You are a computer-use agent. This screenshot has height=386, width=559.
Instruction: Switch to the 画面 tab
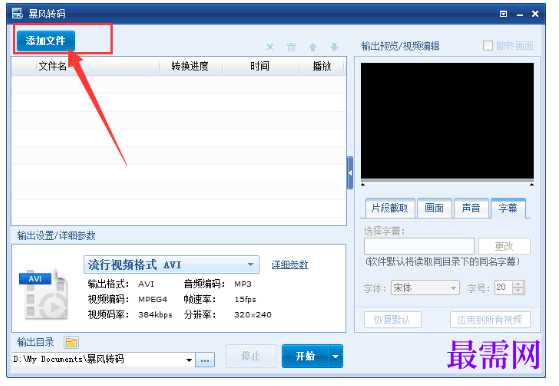(434, 208)
